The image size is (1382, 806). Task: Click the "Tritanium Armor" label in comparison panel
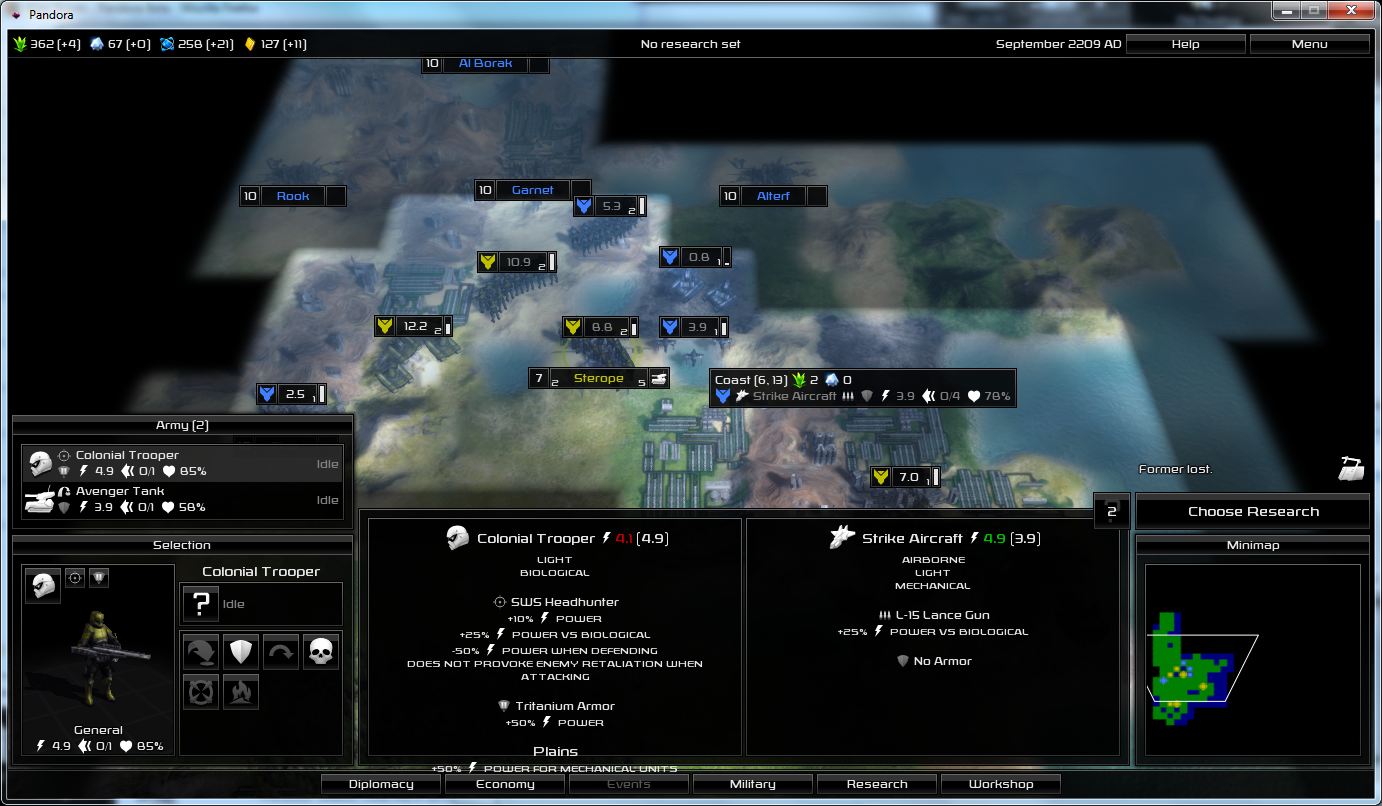pyautogui.click(x=567, y=706)
